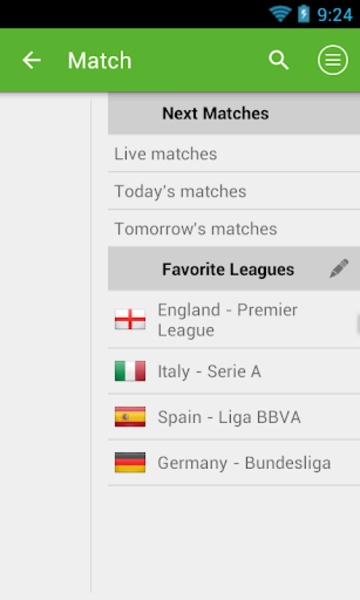Select Germany - Bundesliga league
Image resolution: width=360 pixels, height=600 pixels.
[x=234, y=463]
